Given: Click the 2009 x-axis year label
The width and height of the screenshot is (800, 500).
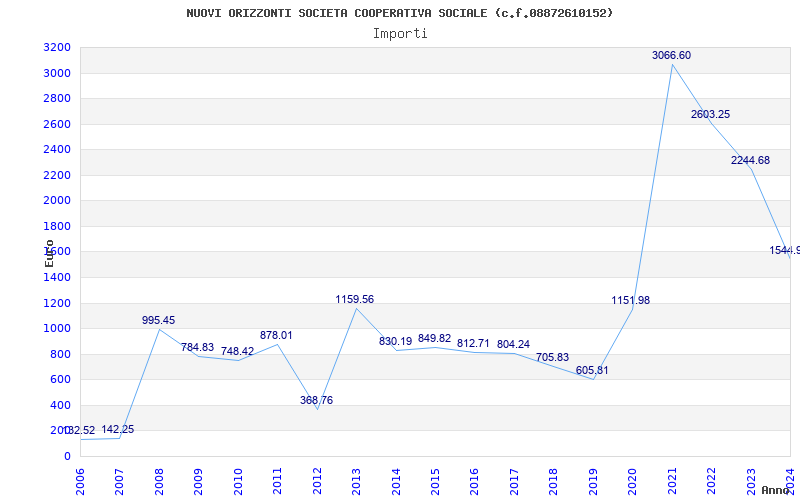Looking at the screenshot, I should pyautogui.click(x=198, y=481).
